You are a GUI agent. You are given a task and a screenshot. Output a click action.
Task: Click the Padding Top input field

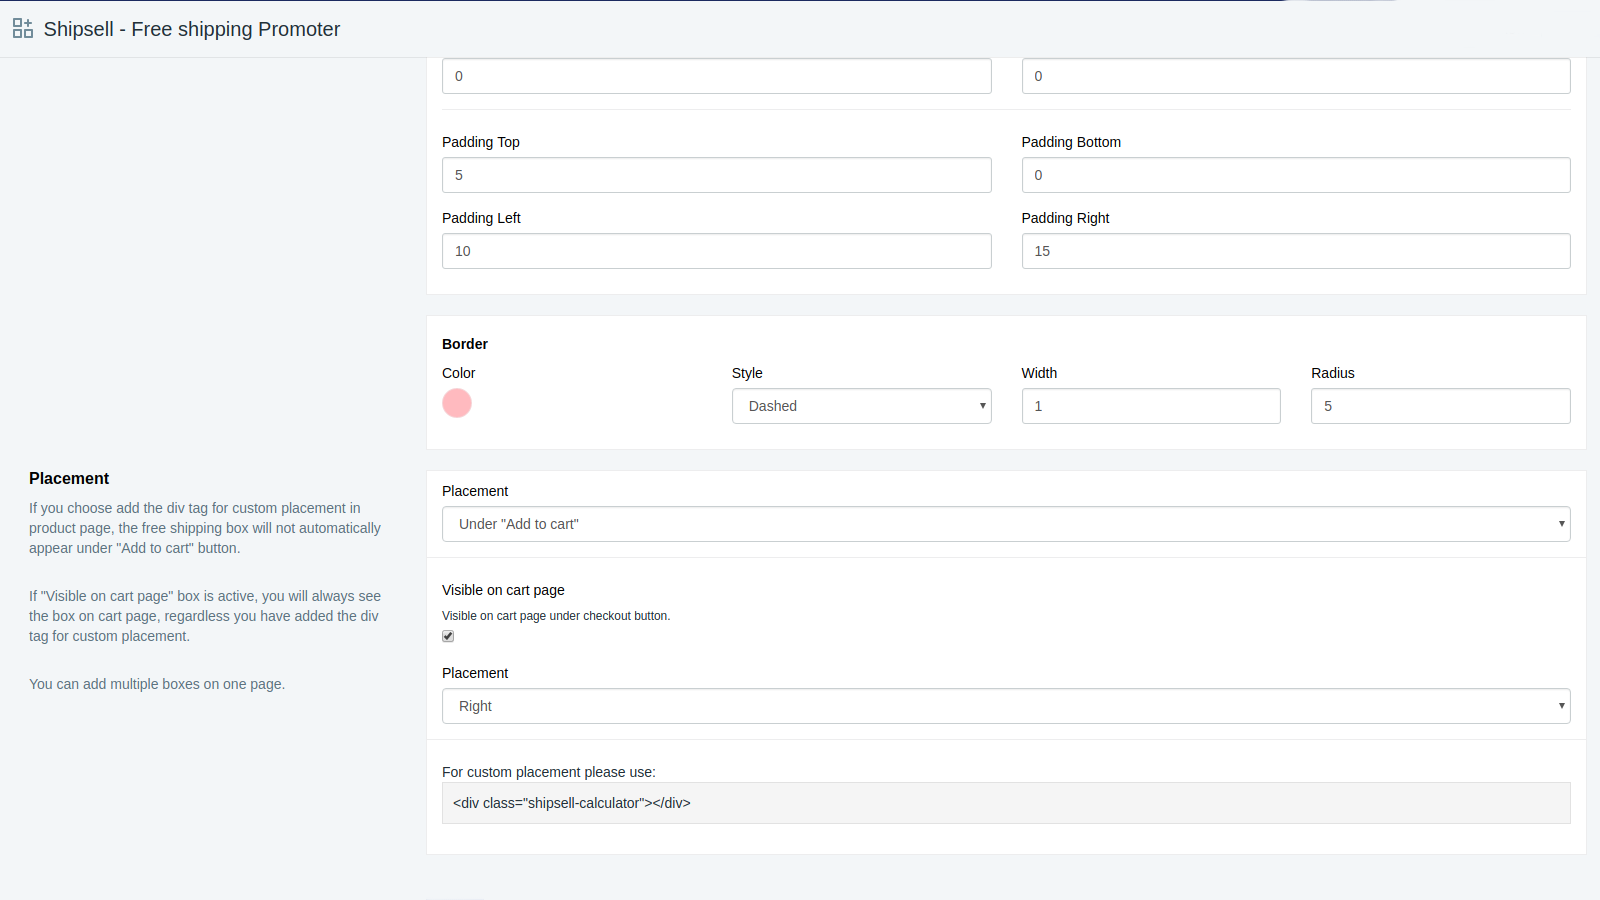(716, 175)
